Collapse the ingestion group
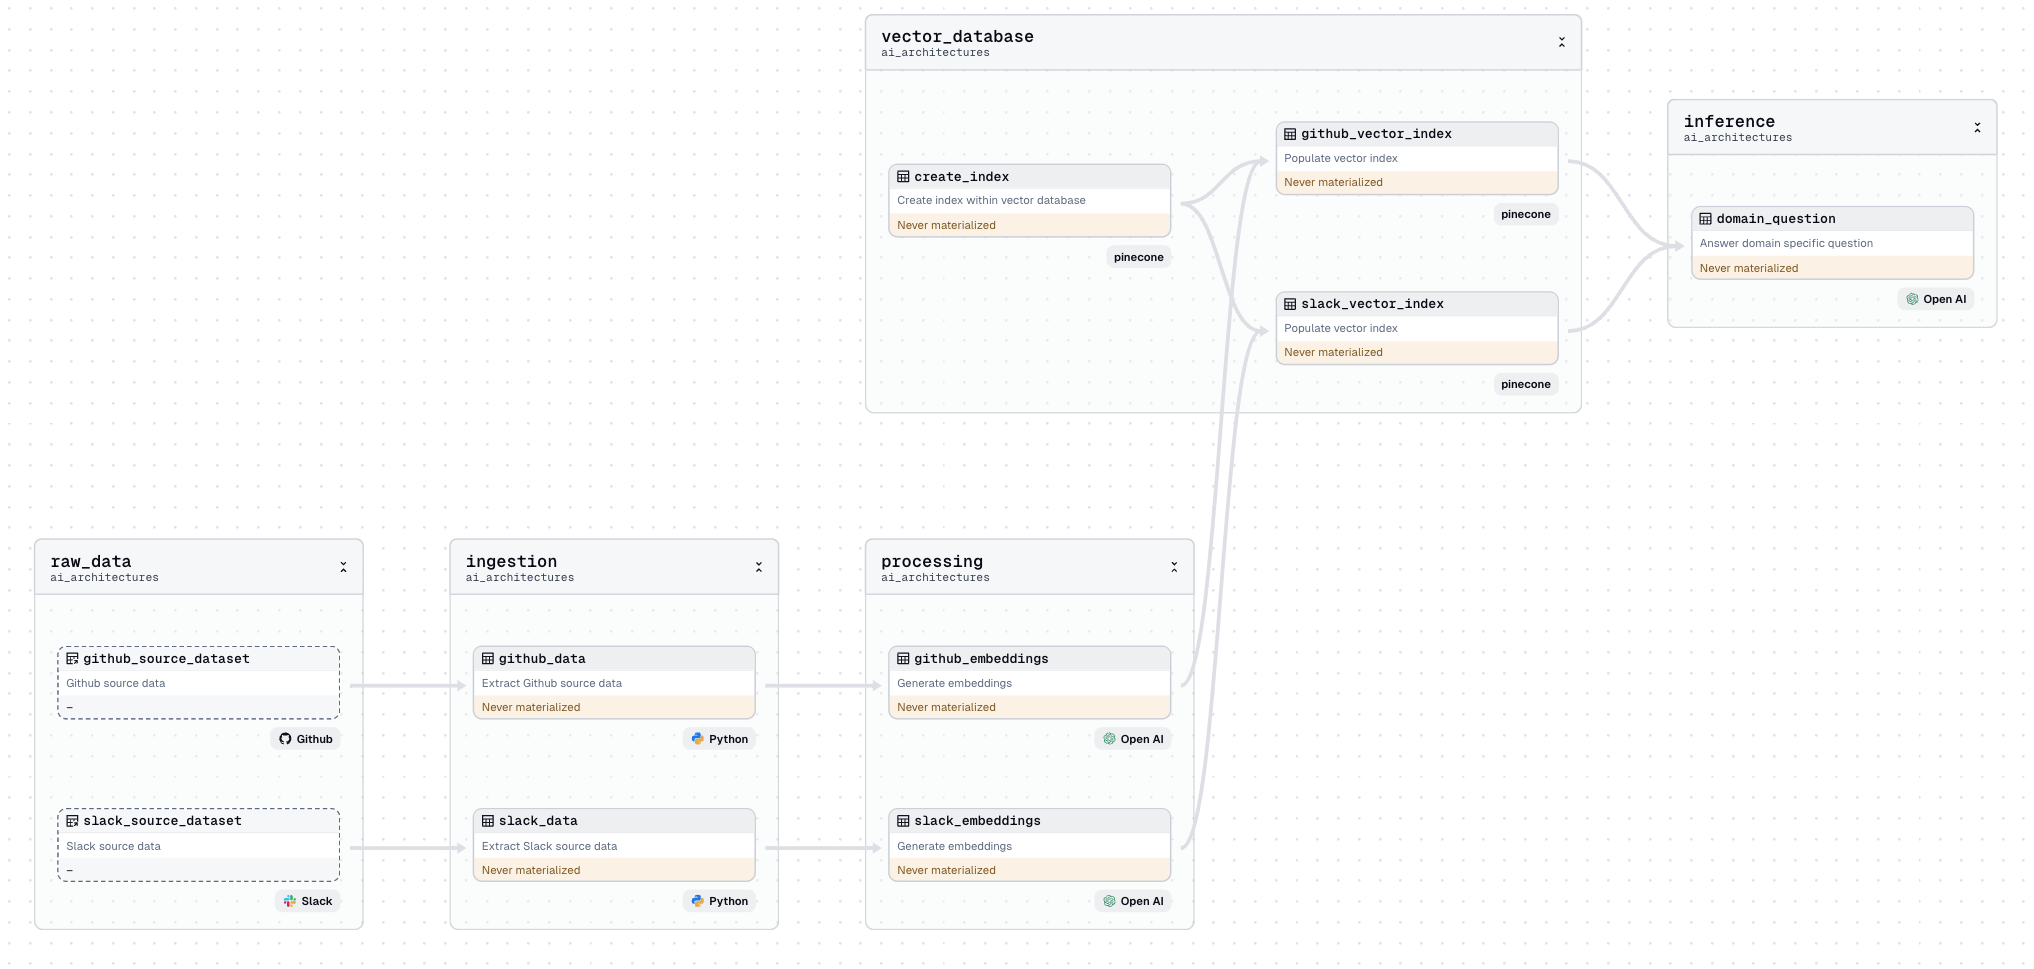2034x969 pixels. click(x=758, y=567)
